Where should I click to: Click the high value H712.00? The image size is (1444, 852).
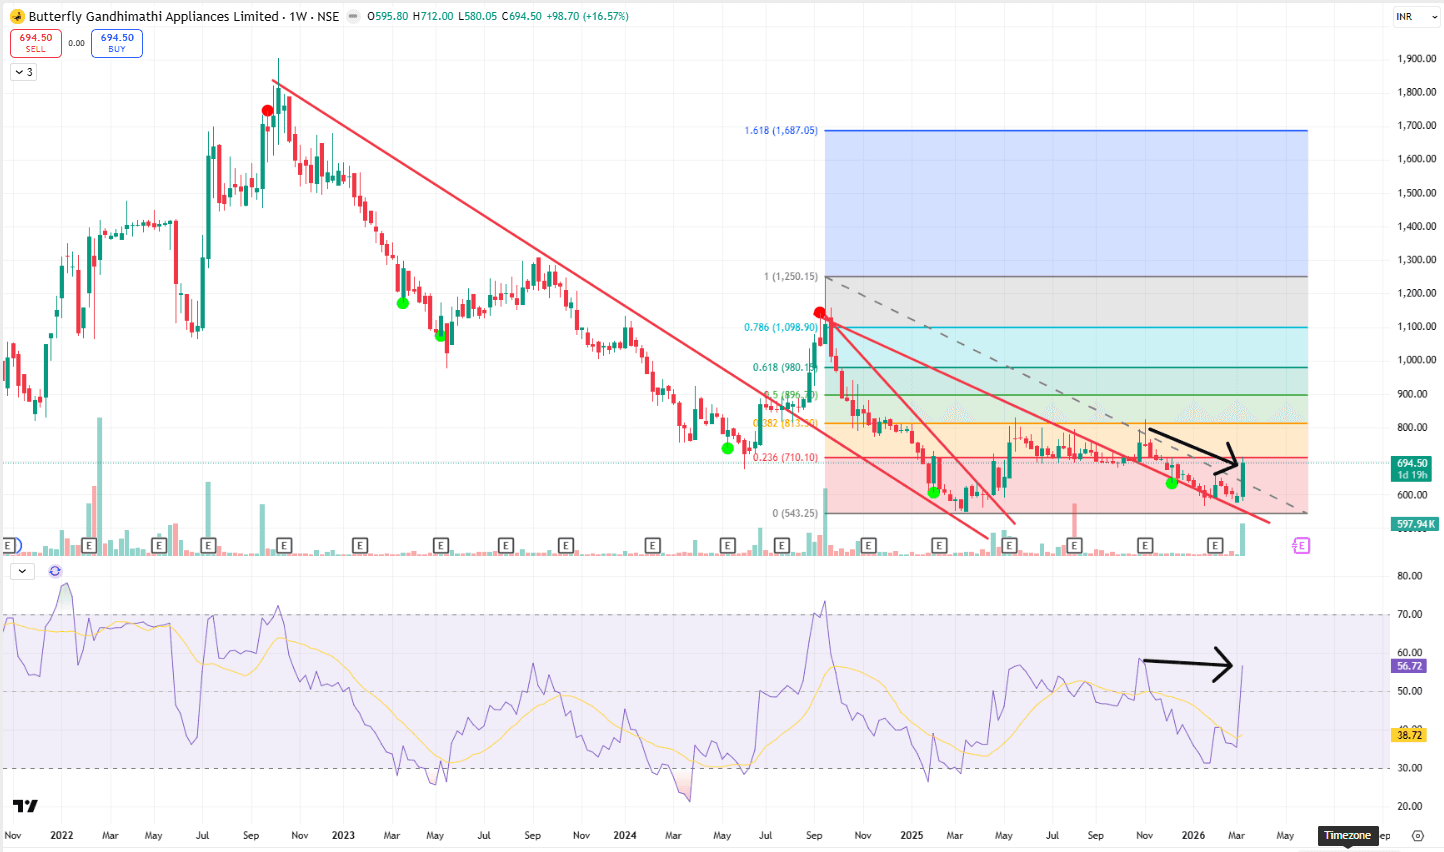tap(433, 16)
